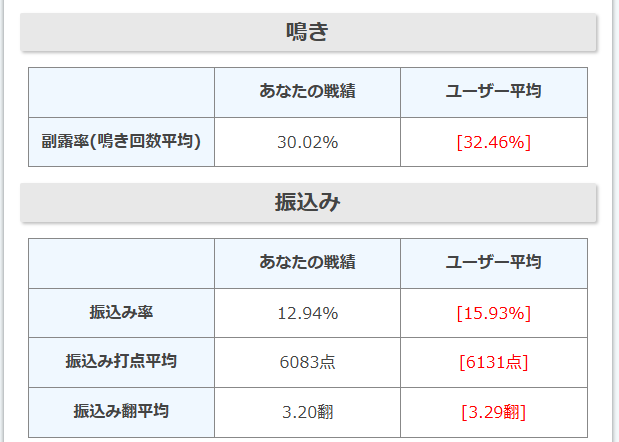Click the 振込み翻平均 row label

121,412
